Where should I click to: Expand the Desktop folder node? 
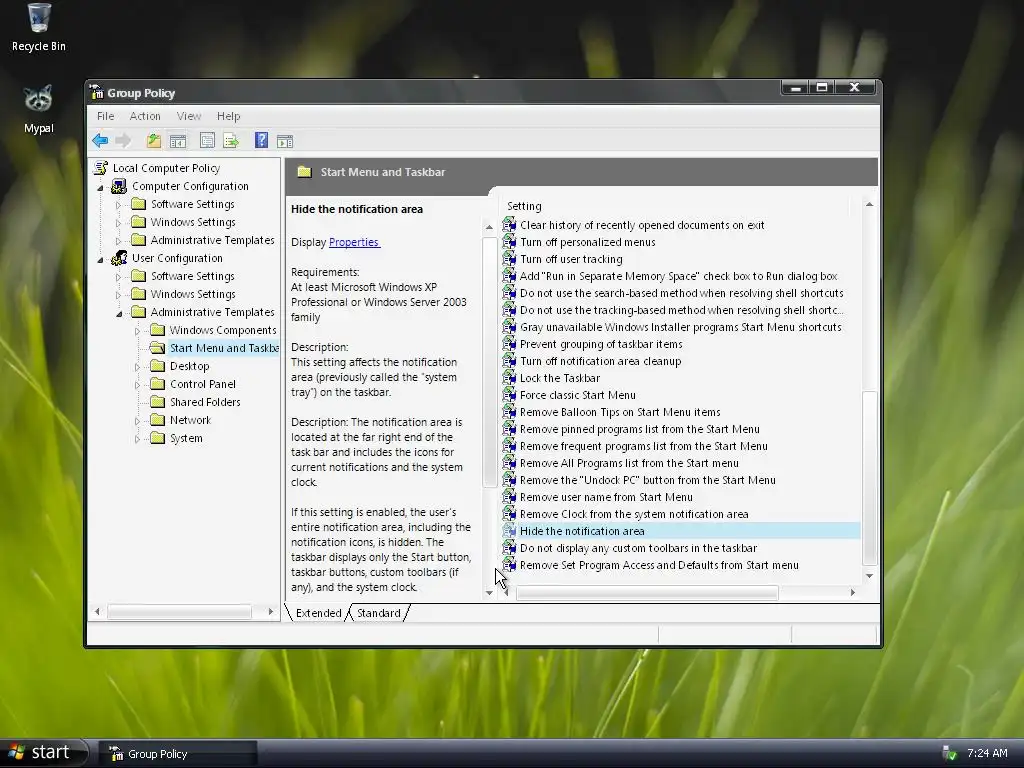pyautogui.click(x=137, y=367)
